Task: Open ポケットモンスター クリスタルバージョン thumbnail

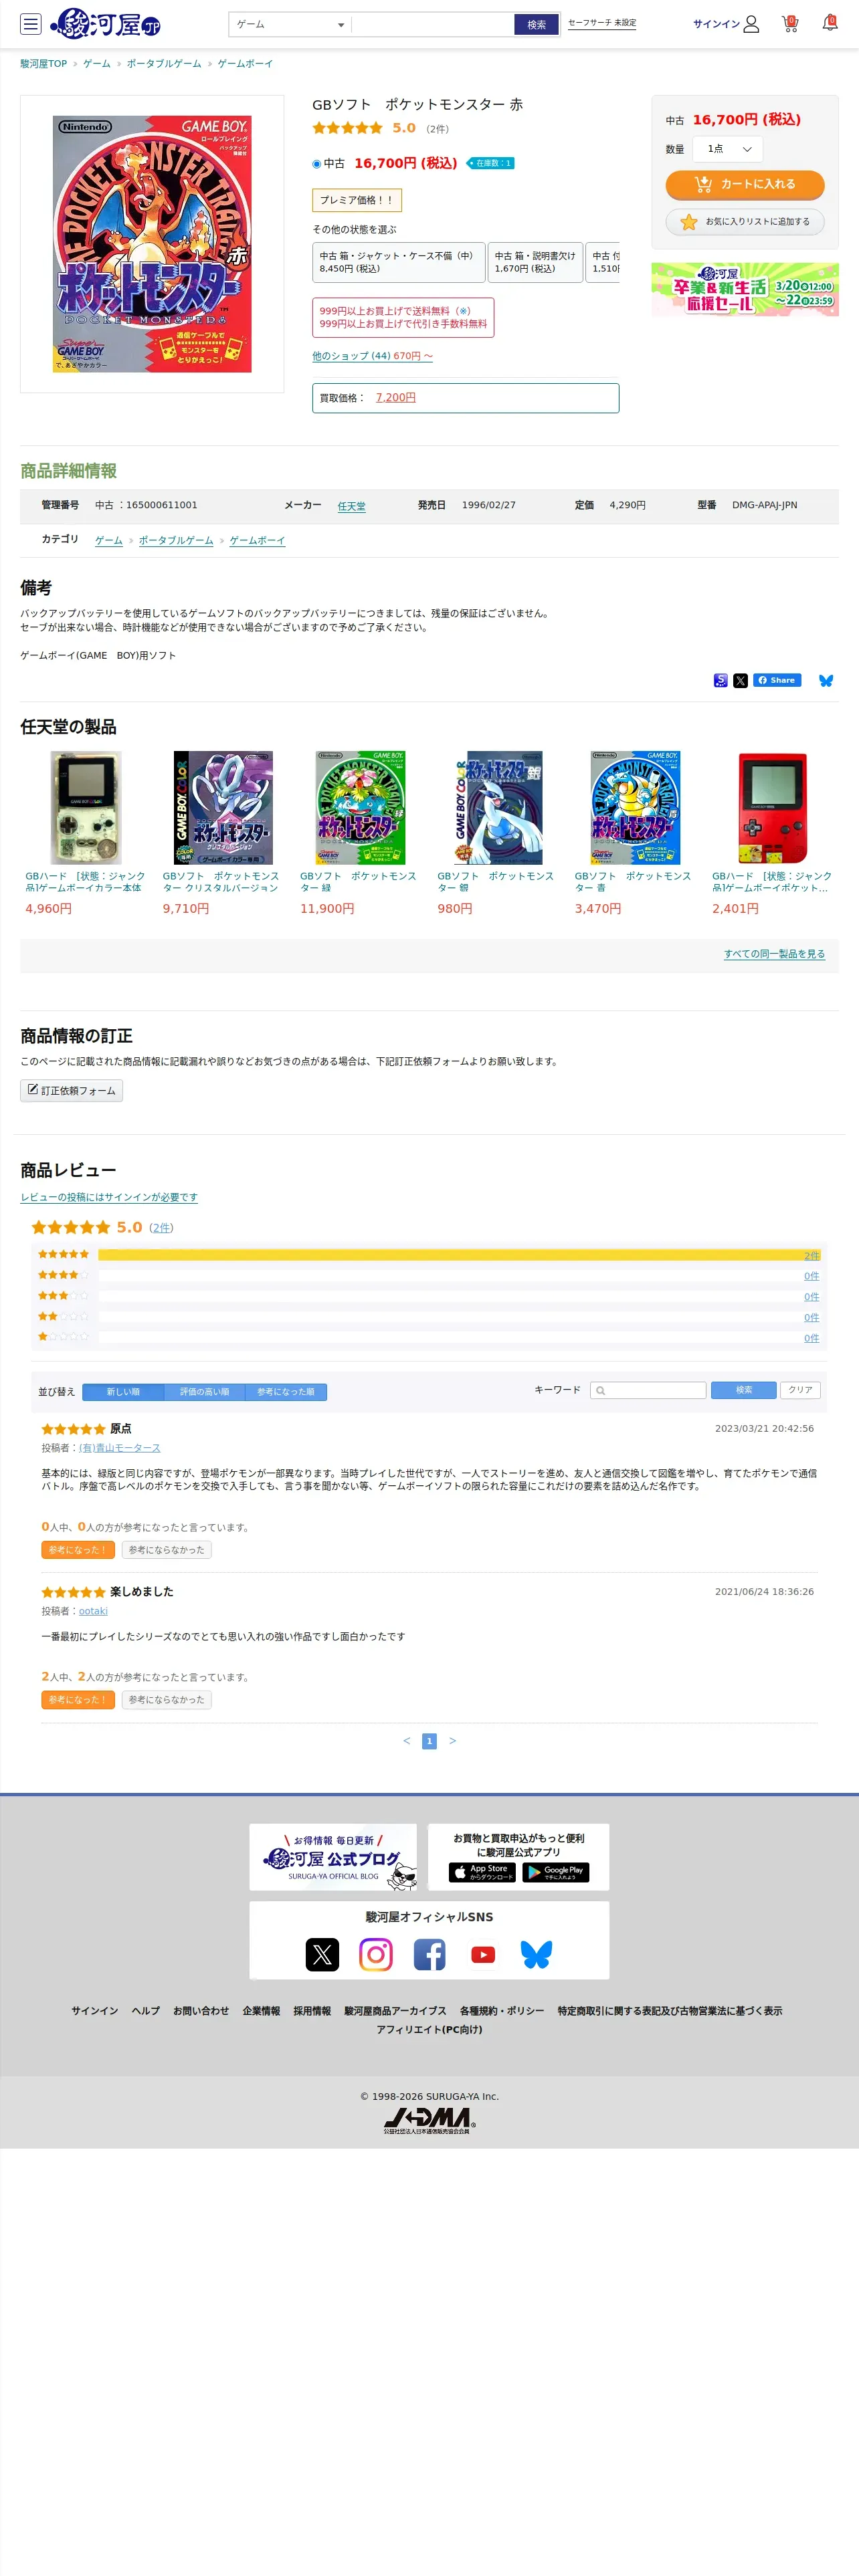Action: click(223, 808)
